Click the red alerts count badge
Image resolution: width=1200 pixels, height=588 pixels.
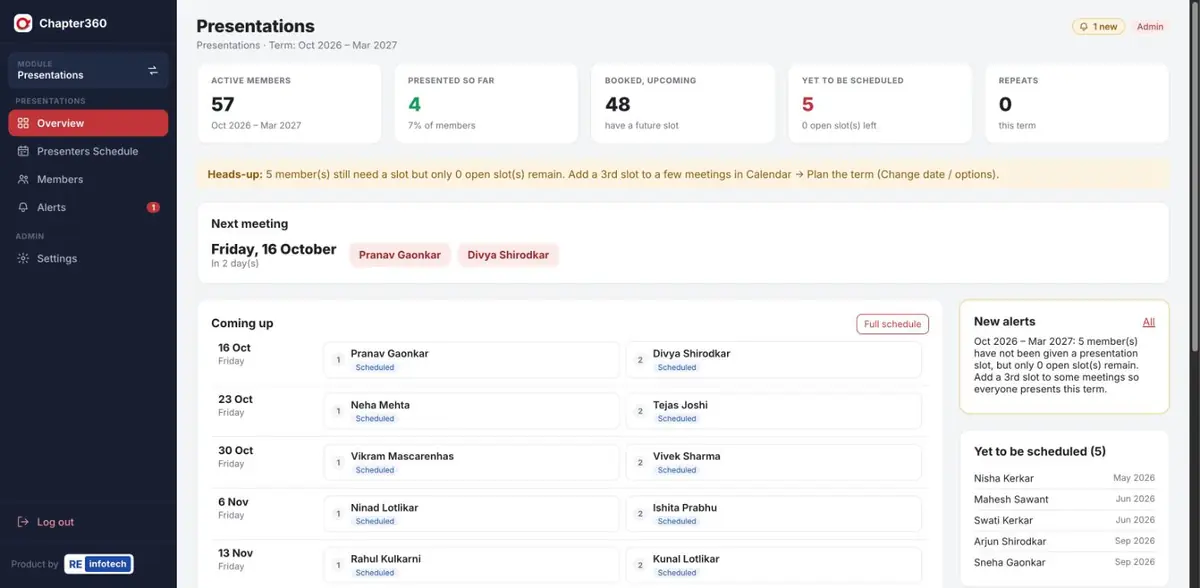coord(153,207)
